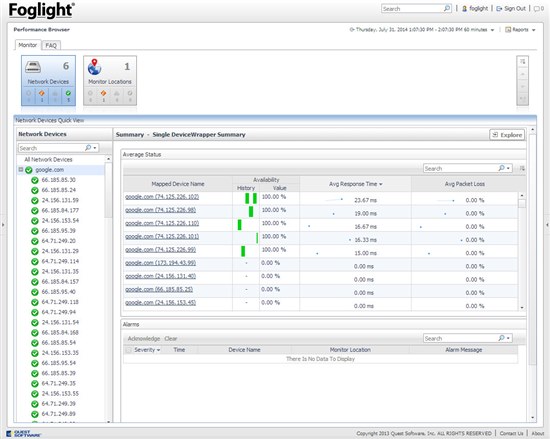Click Contact Us in the footer
550x439 pixels.
click(511, 434)
